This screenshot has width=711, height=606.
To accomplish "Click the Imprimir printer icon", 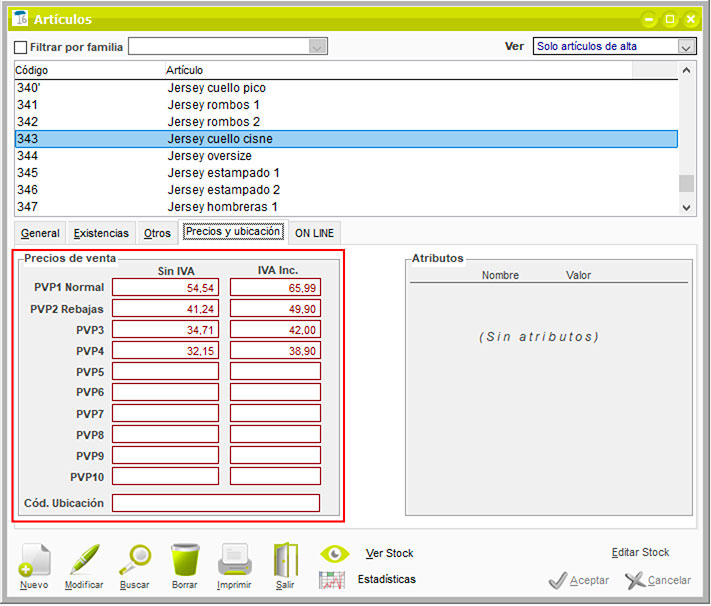I will tap(234, 560).
